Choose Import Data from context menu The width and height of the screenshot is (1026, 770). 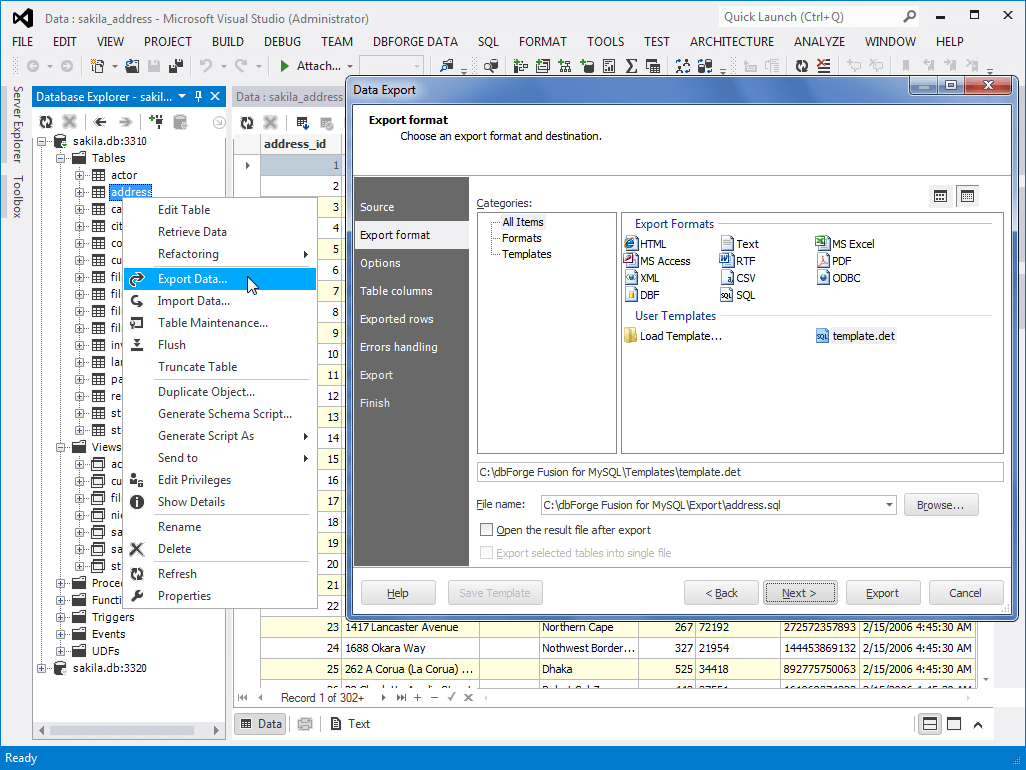194,301
